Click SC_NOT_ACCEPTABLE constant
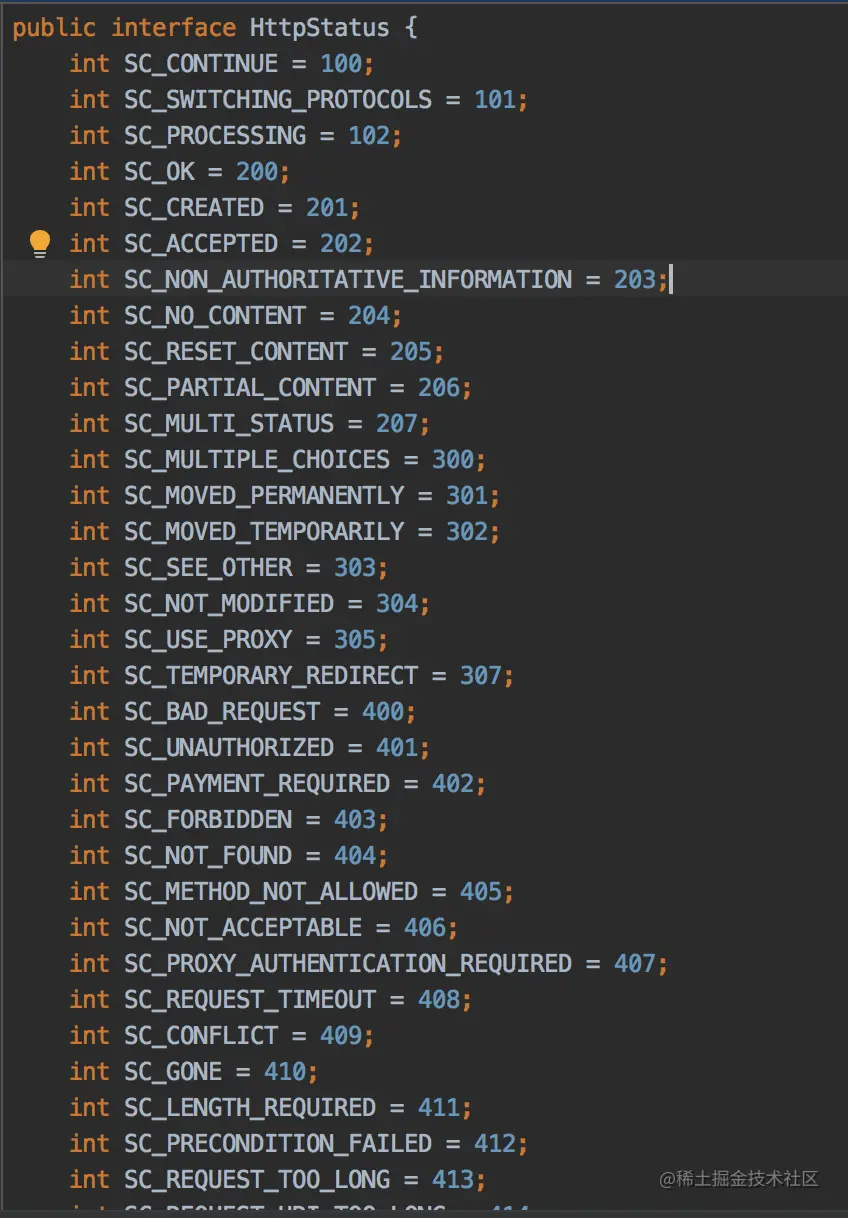 [243, 928]
